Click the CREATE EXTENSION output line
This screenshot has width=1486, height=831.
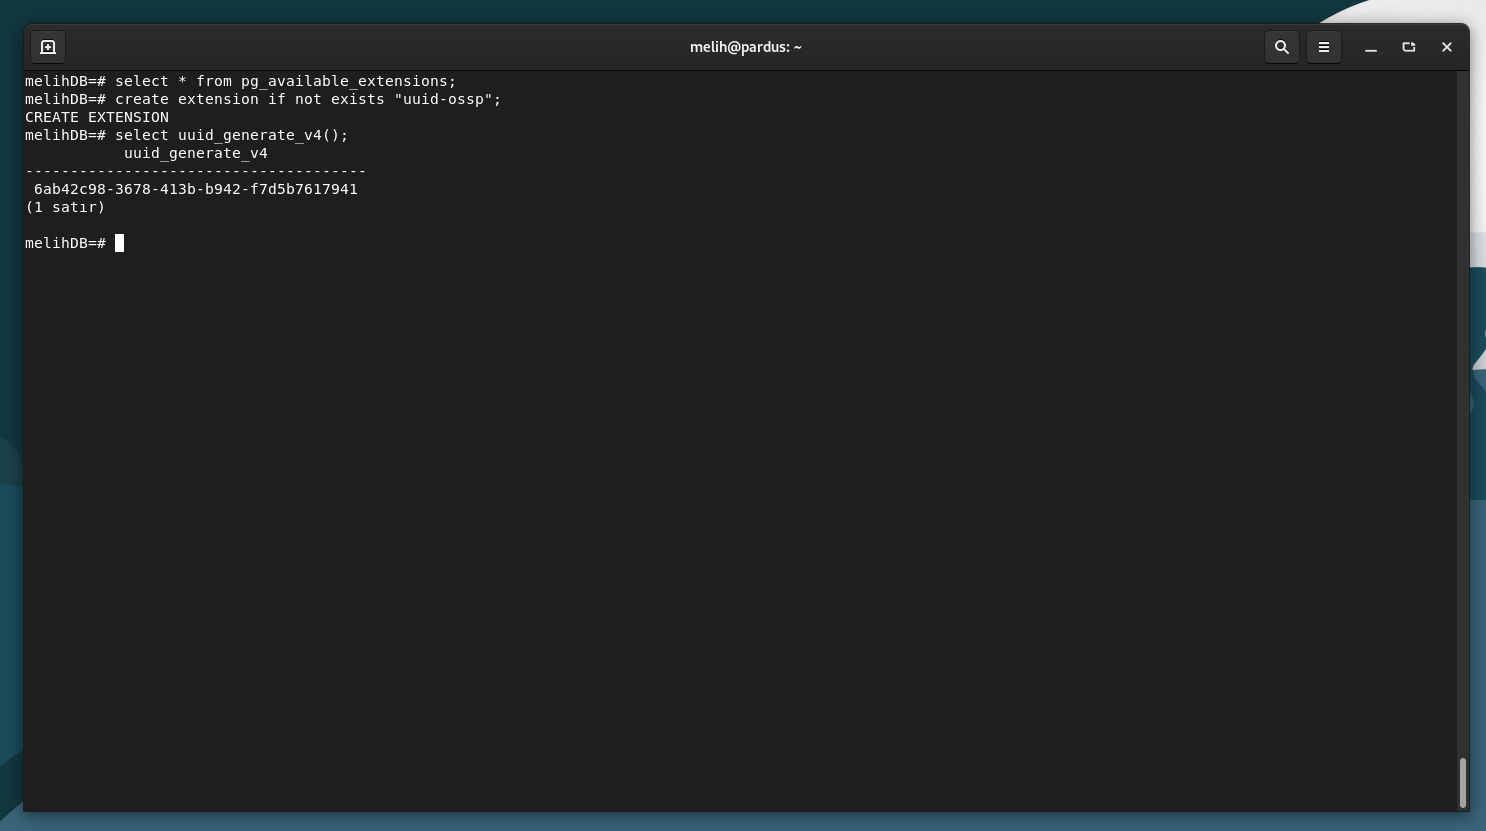coord(97,117)
